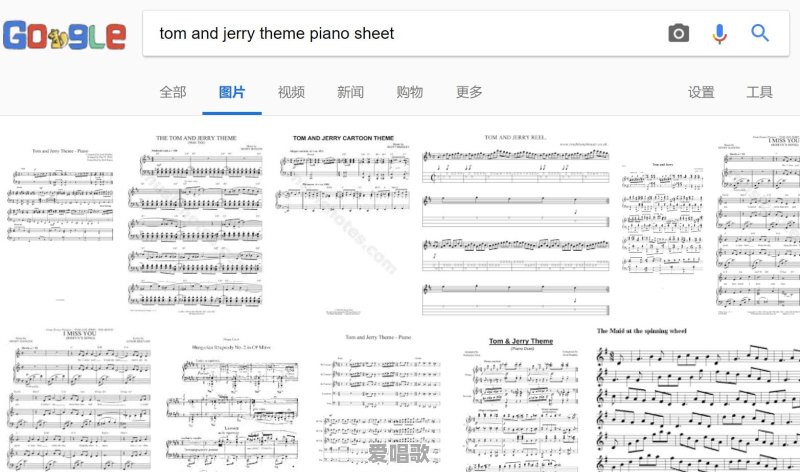Open second-row "I MISS YOU" sheet thumbnail

[79, 399]
